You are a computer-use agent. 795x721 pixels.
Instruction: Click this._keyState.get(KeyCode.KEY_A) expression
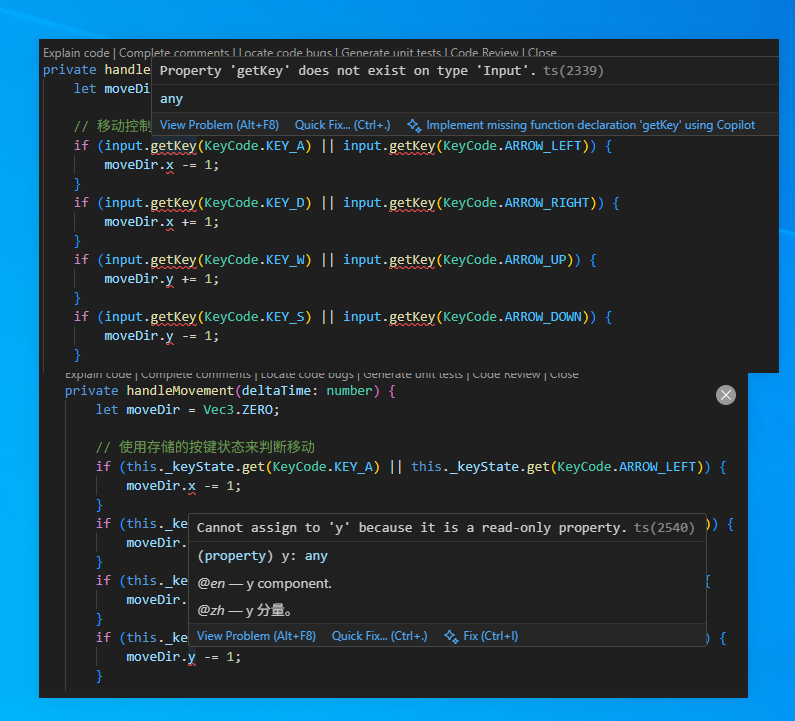coord(253,467)
